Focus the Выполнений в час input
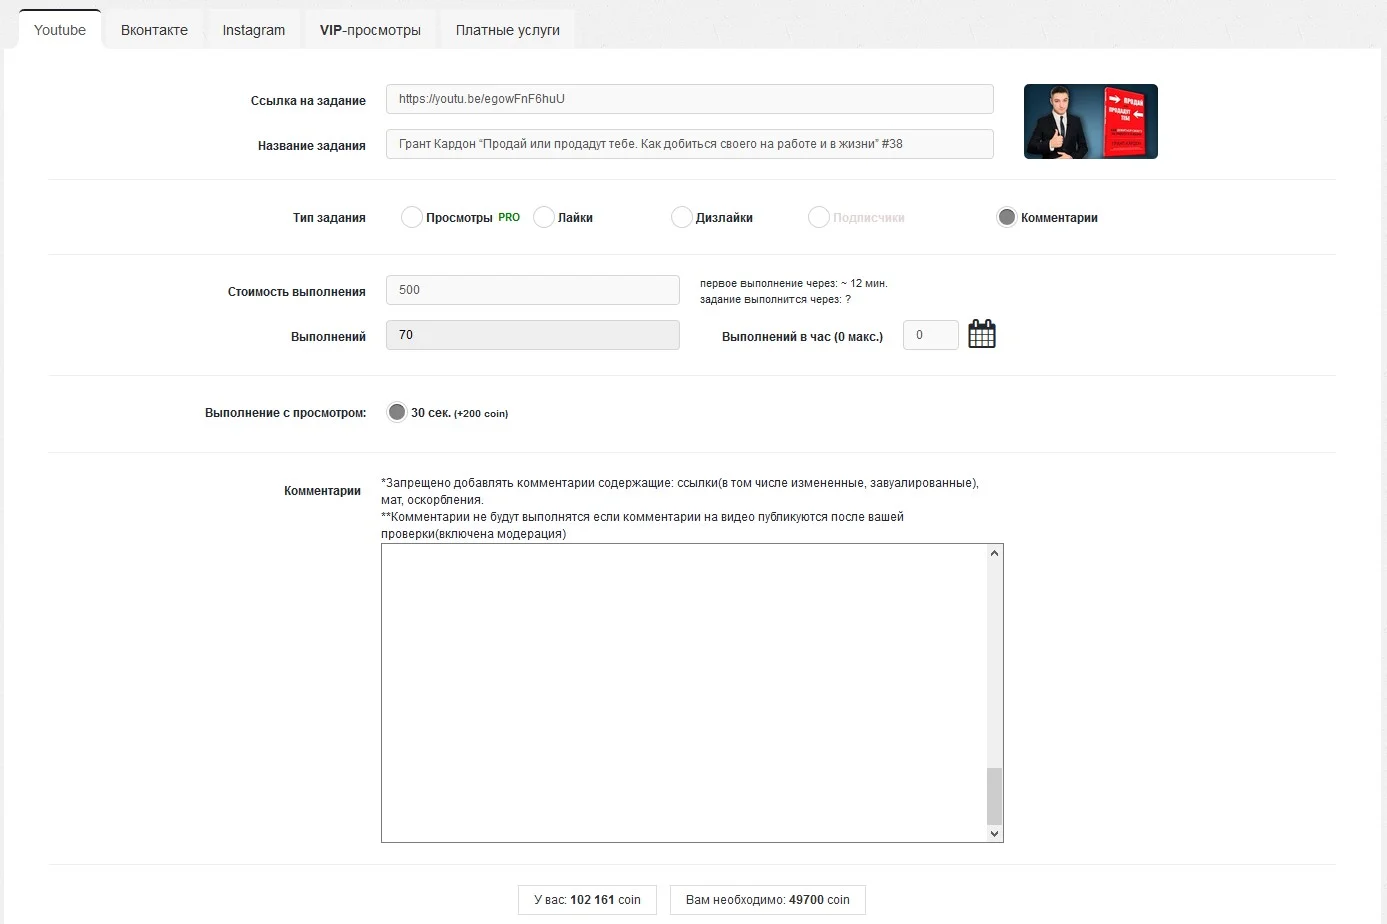 click(x=931, y=335)
